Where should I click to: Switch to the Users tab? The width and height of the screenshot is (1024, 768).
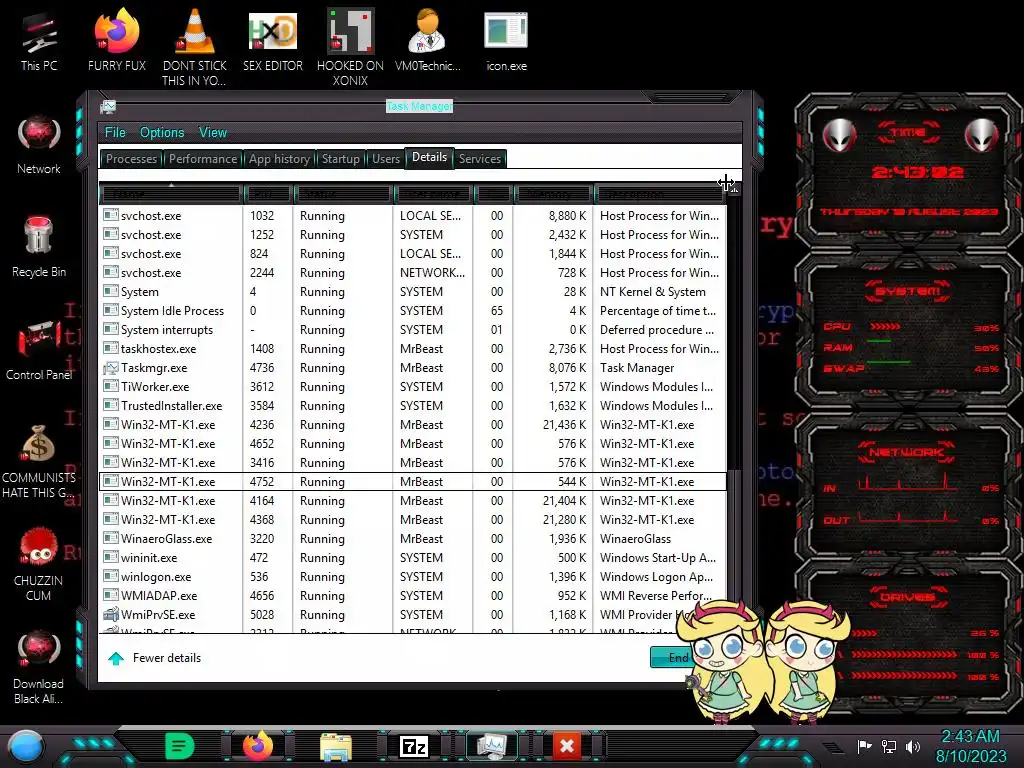(386, 159)
